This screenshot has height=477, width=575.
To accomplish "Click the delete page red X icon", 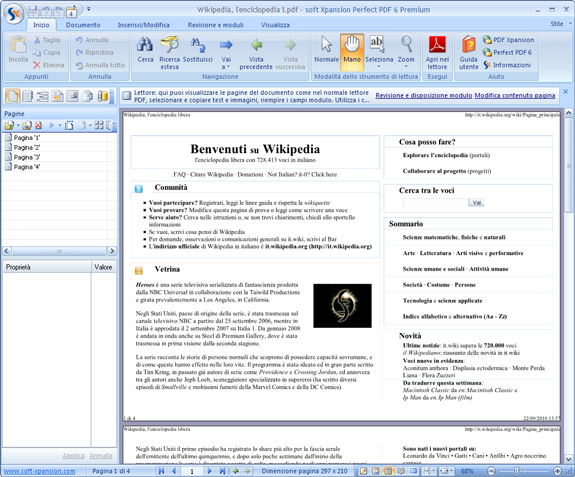I will [38, 126].
